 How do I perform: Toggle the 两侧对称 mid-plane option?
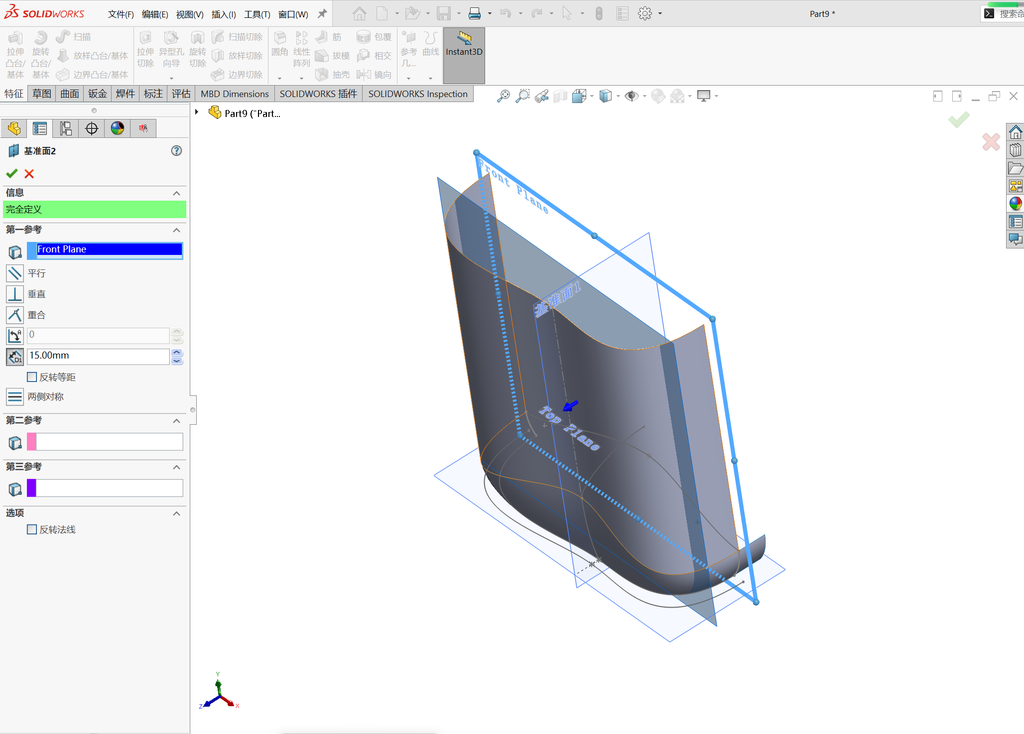[x=14, y=396]
